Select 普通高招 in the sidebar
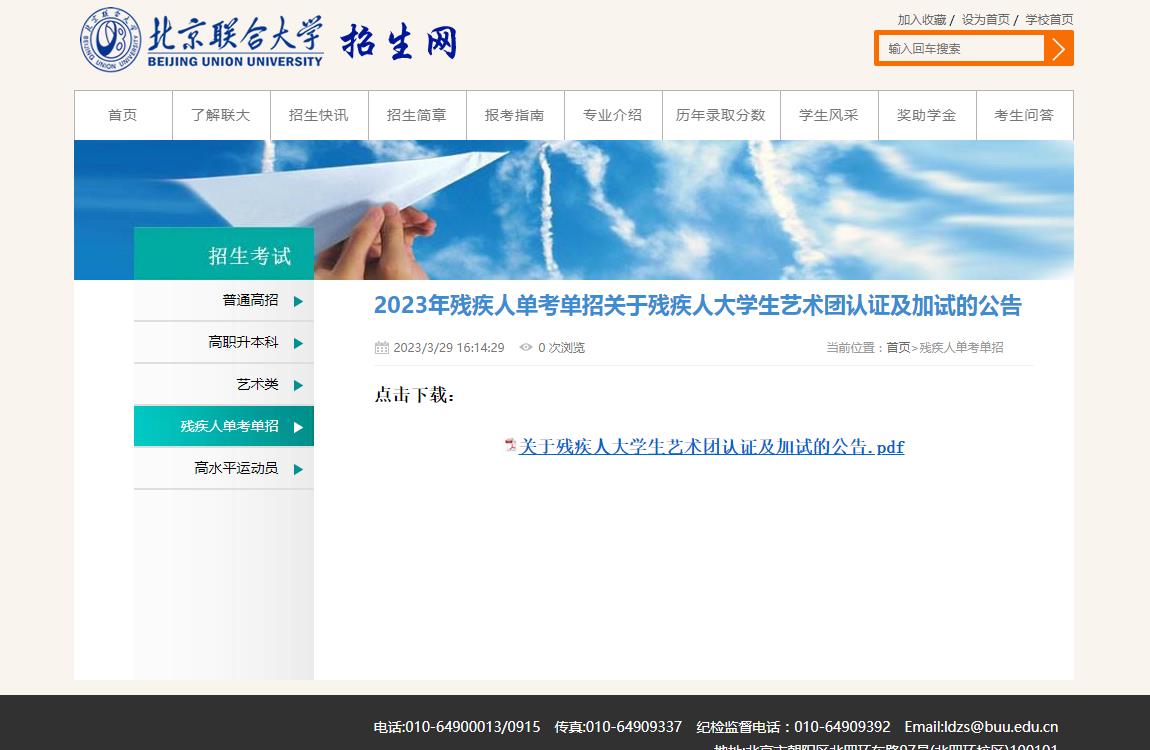Screen dimensions: 1150x750 [224, 301]
